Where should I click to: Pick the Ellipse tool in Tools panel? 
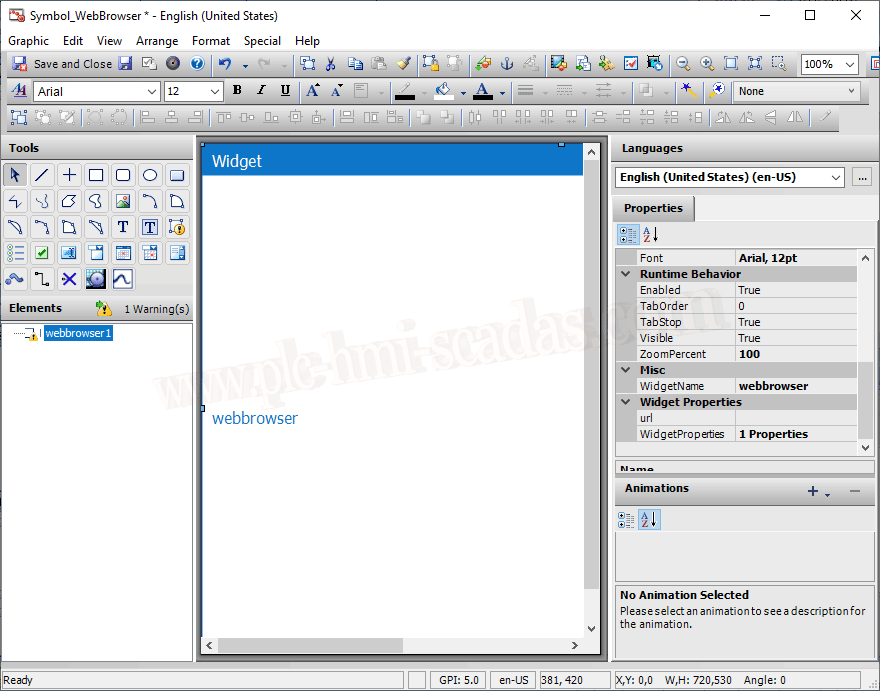150,175
